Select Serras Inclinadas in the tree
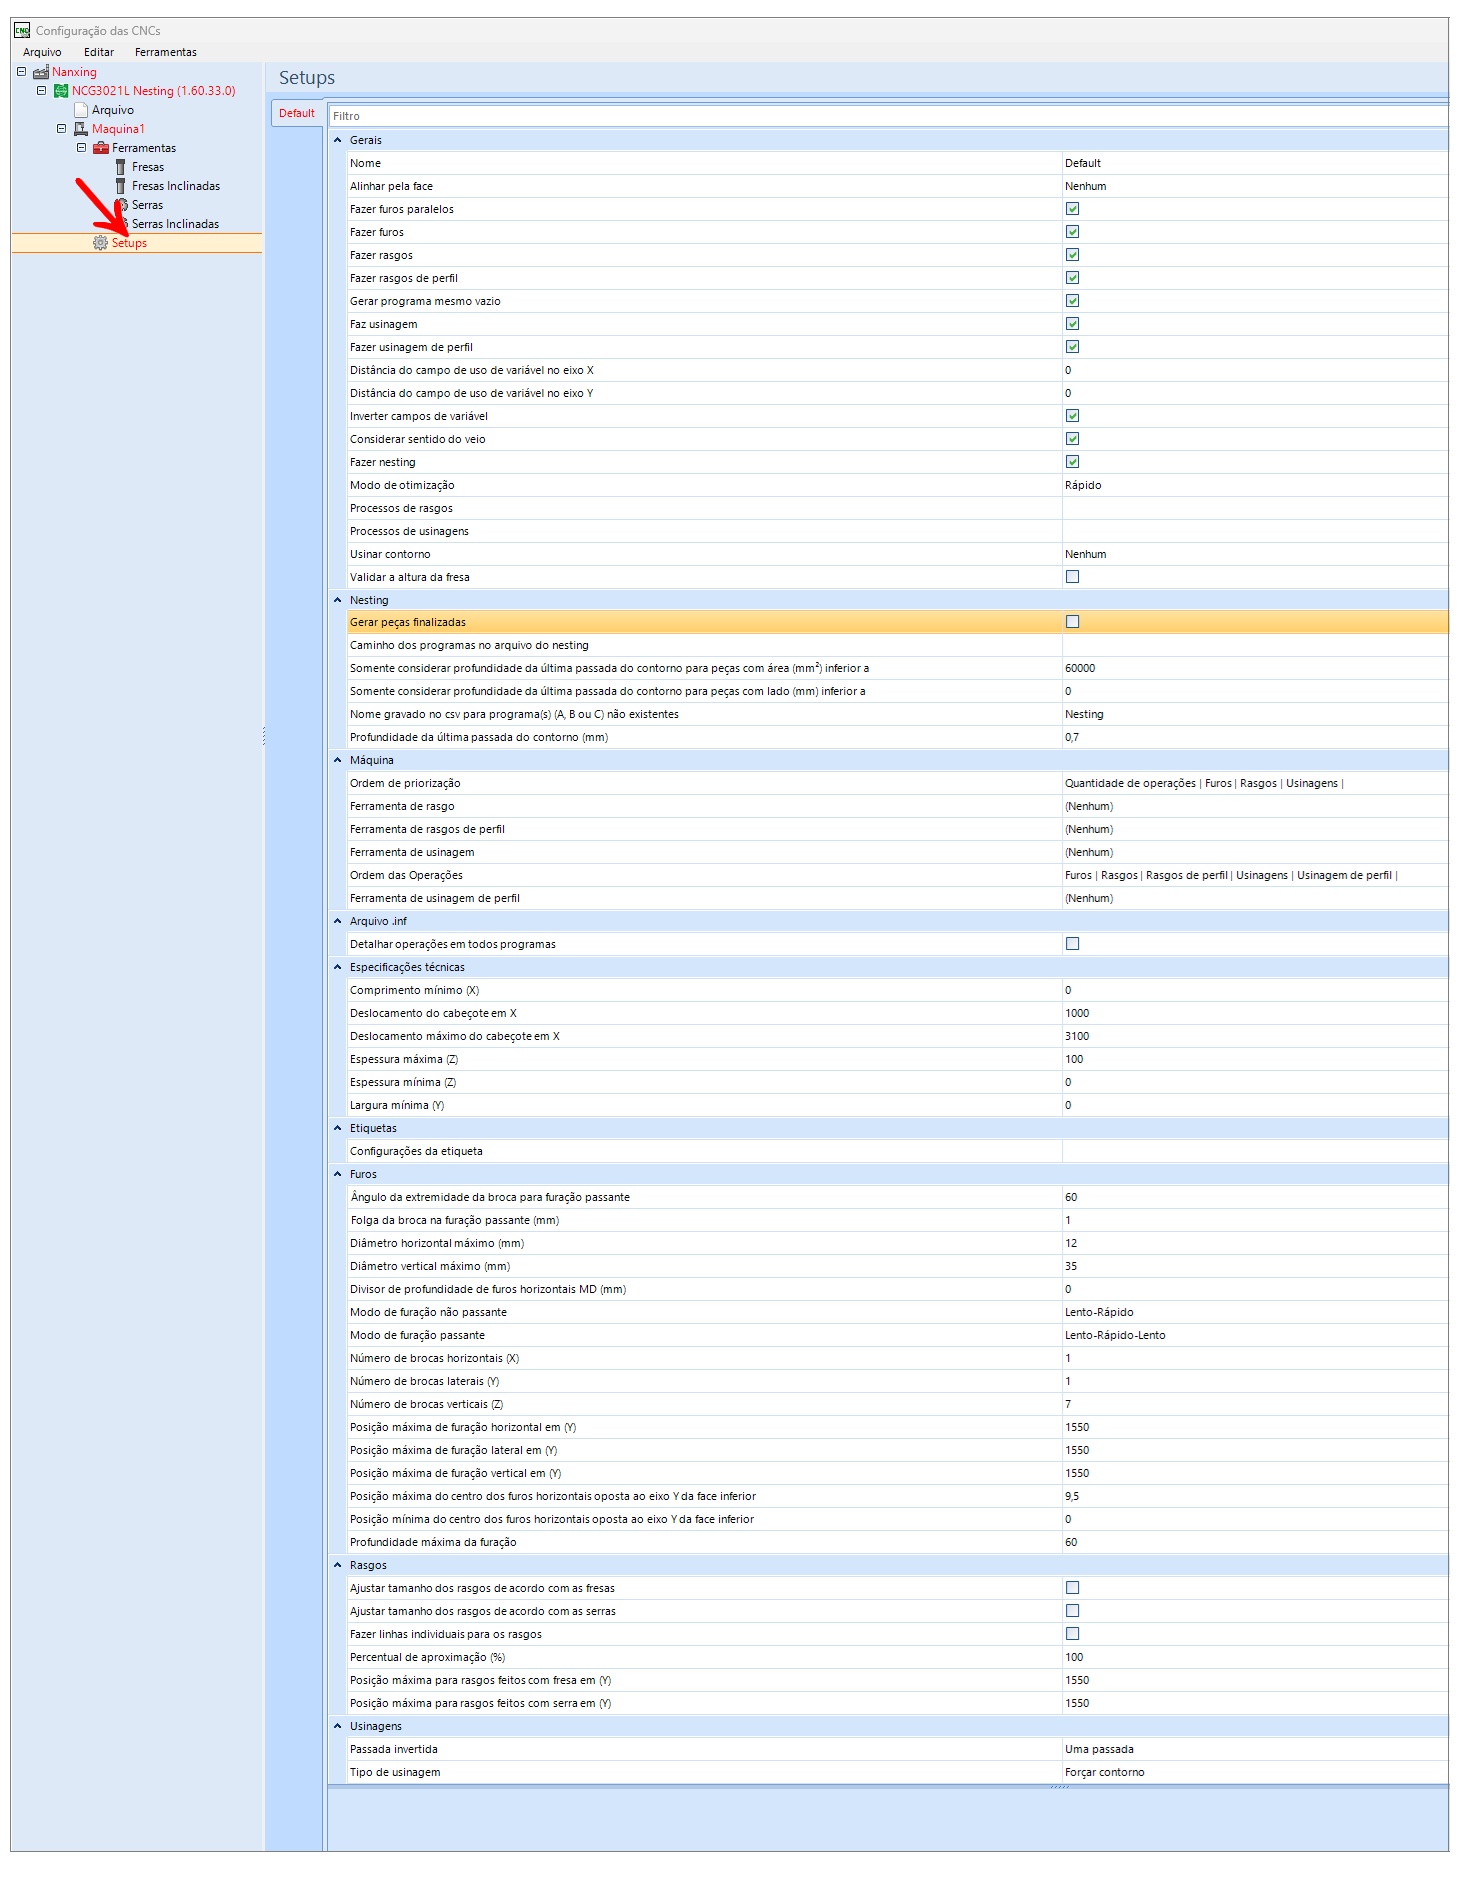The width and height of the screenshot is (1459, 1890). 175,224
